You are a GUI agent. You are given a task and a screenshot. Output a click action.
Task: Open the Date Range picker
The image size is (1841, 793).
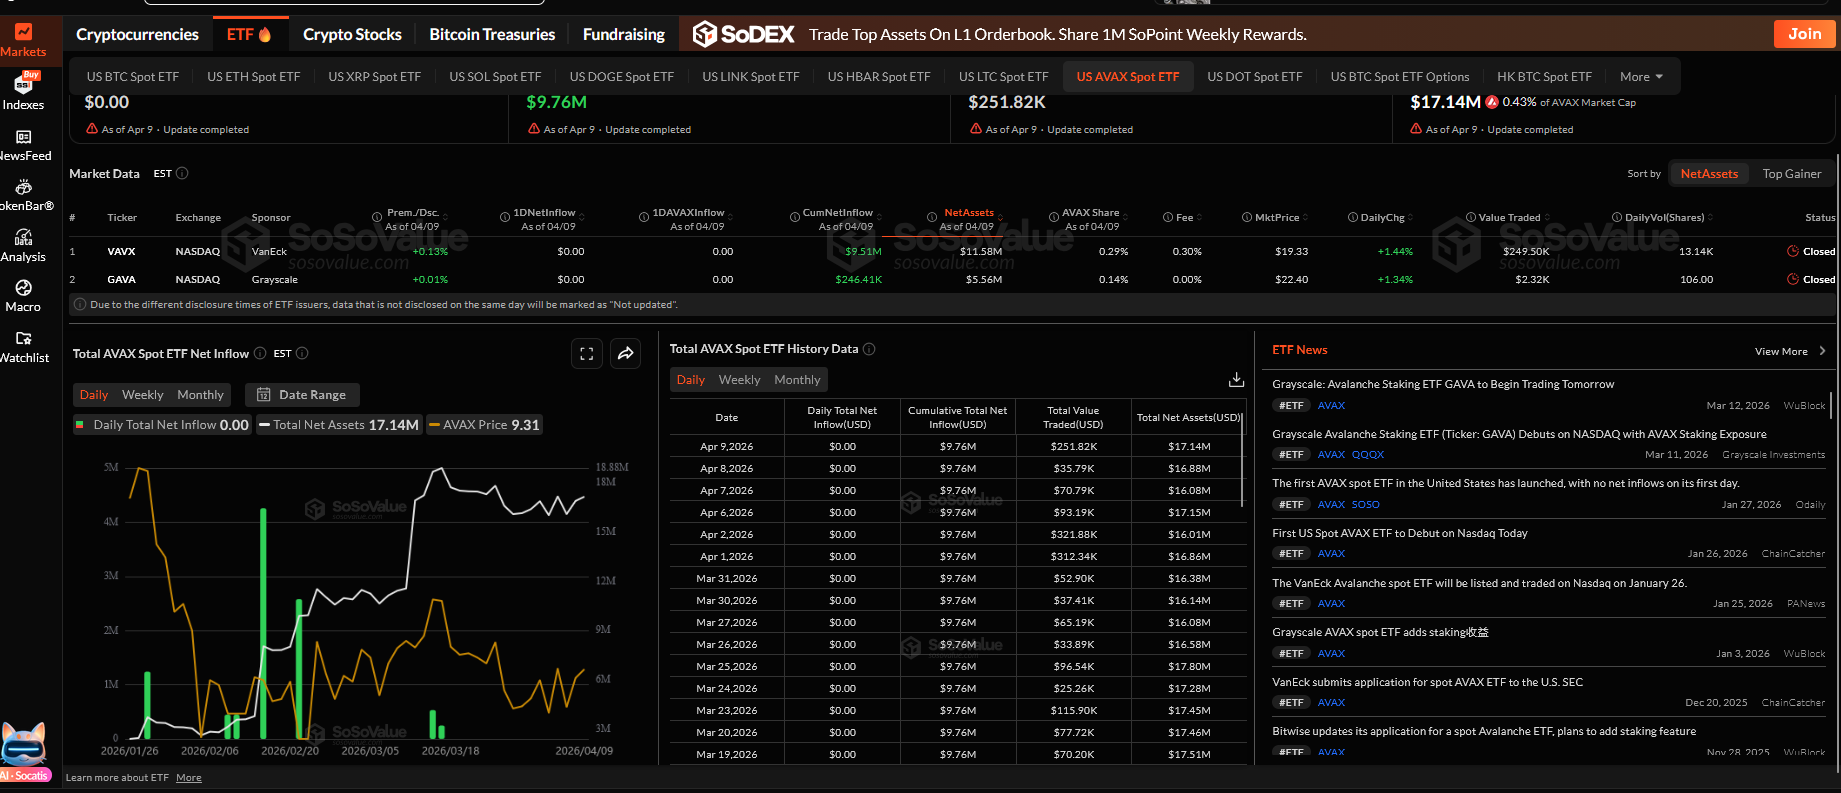pos(302,395)
